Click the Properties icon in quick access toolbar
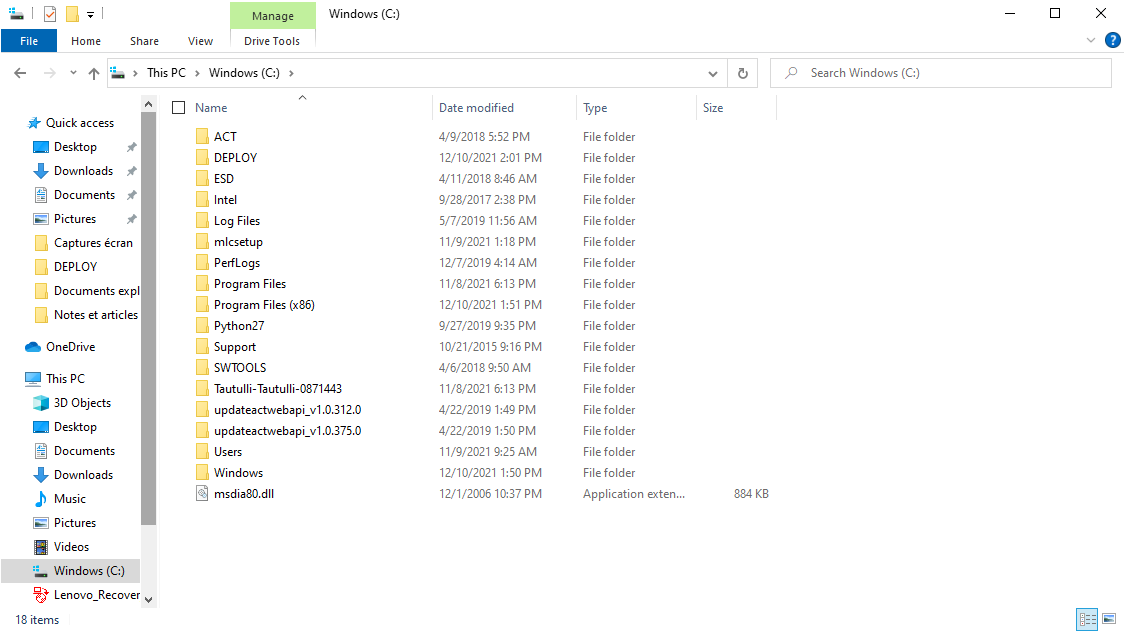 (x=50, y=14)
